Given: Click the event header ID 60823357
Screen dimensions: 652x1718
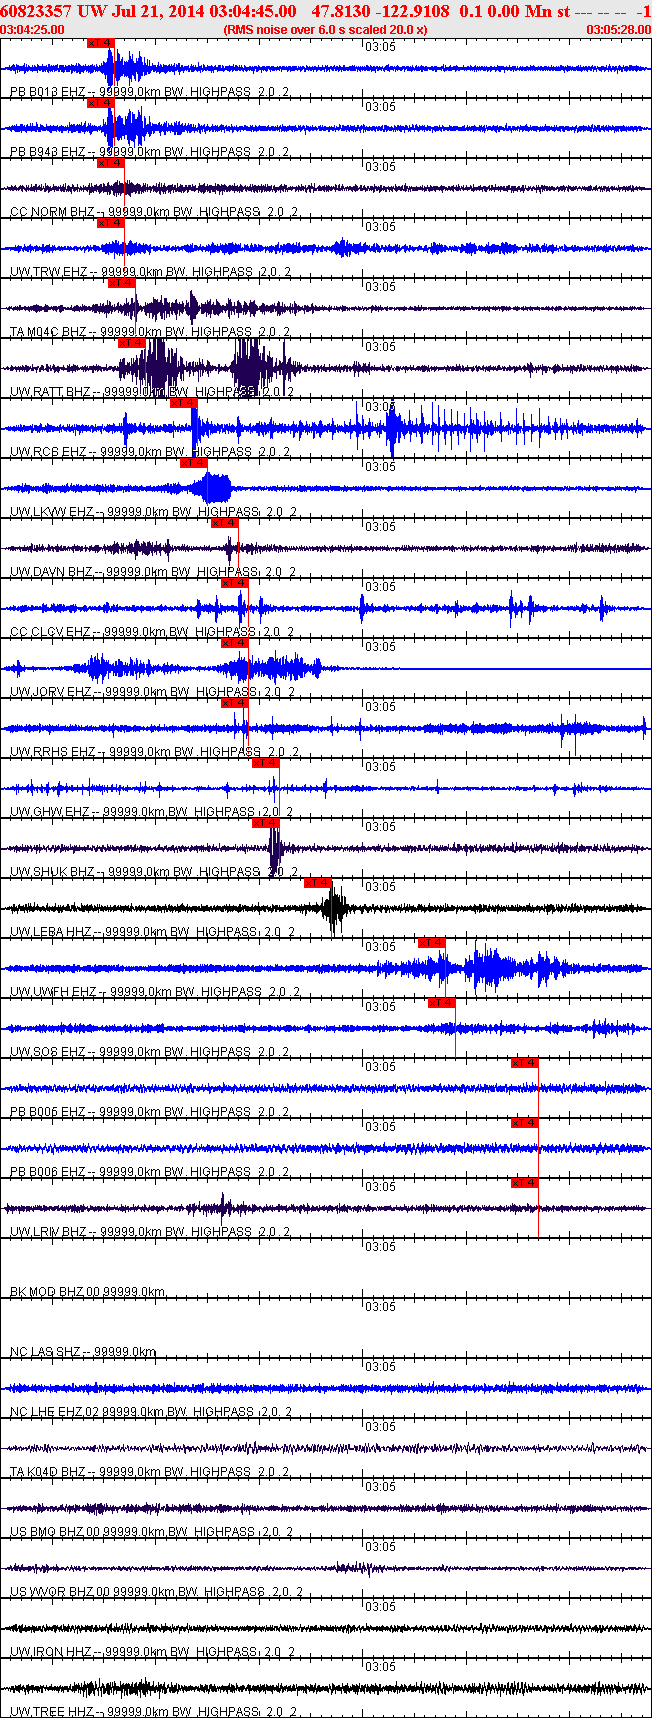Looking at the screenshot, I should (36, 10).
